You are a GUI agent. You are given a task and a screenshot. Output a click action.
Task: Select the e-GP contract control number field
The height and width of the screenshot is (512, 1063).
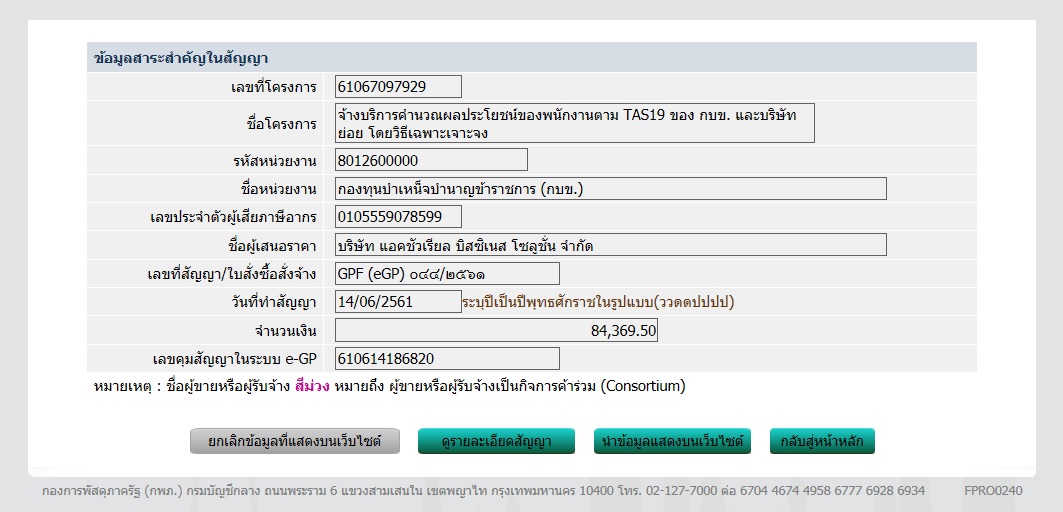click(447, 358)
